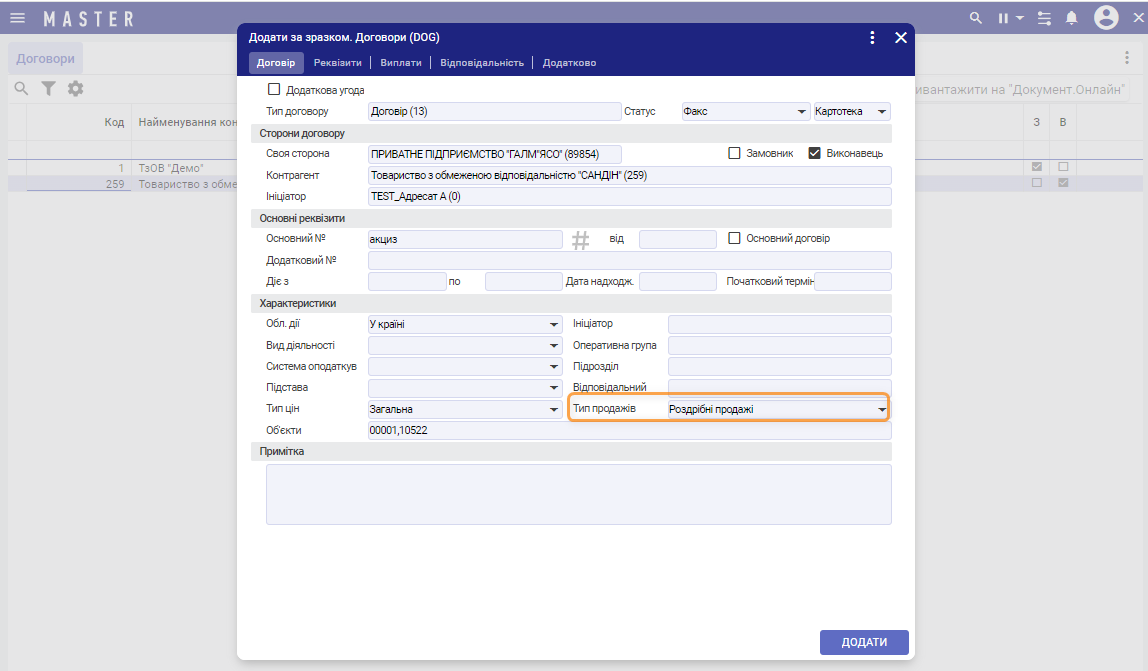
Task: Check the Замовник checkbox
Action: pos(734,154)
